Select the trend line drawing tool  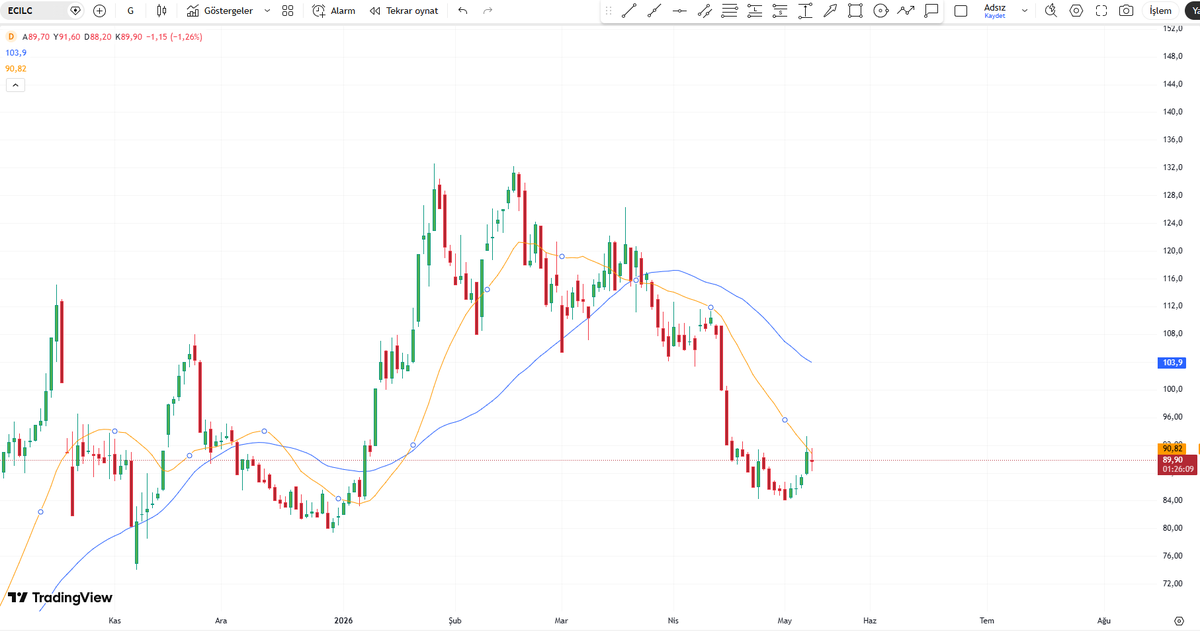629,11
